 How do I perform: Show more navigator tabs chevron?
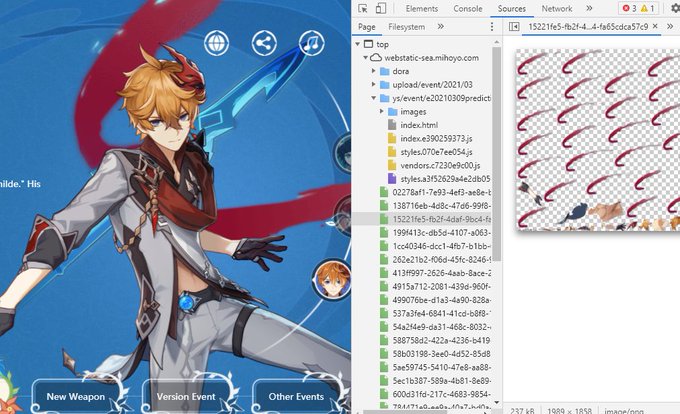click(441, 27)
